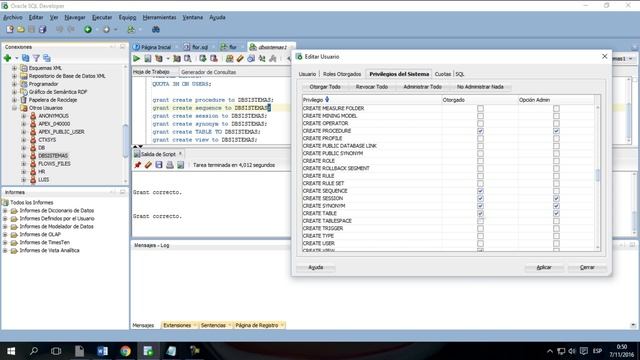Click the binoculars Find DB Object icon

[156, 29]
